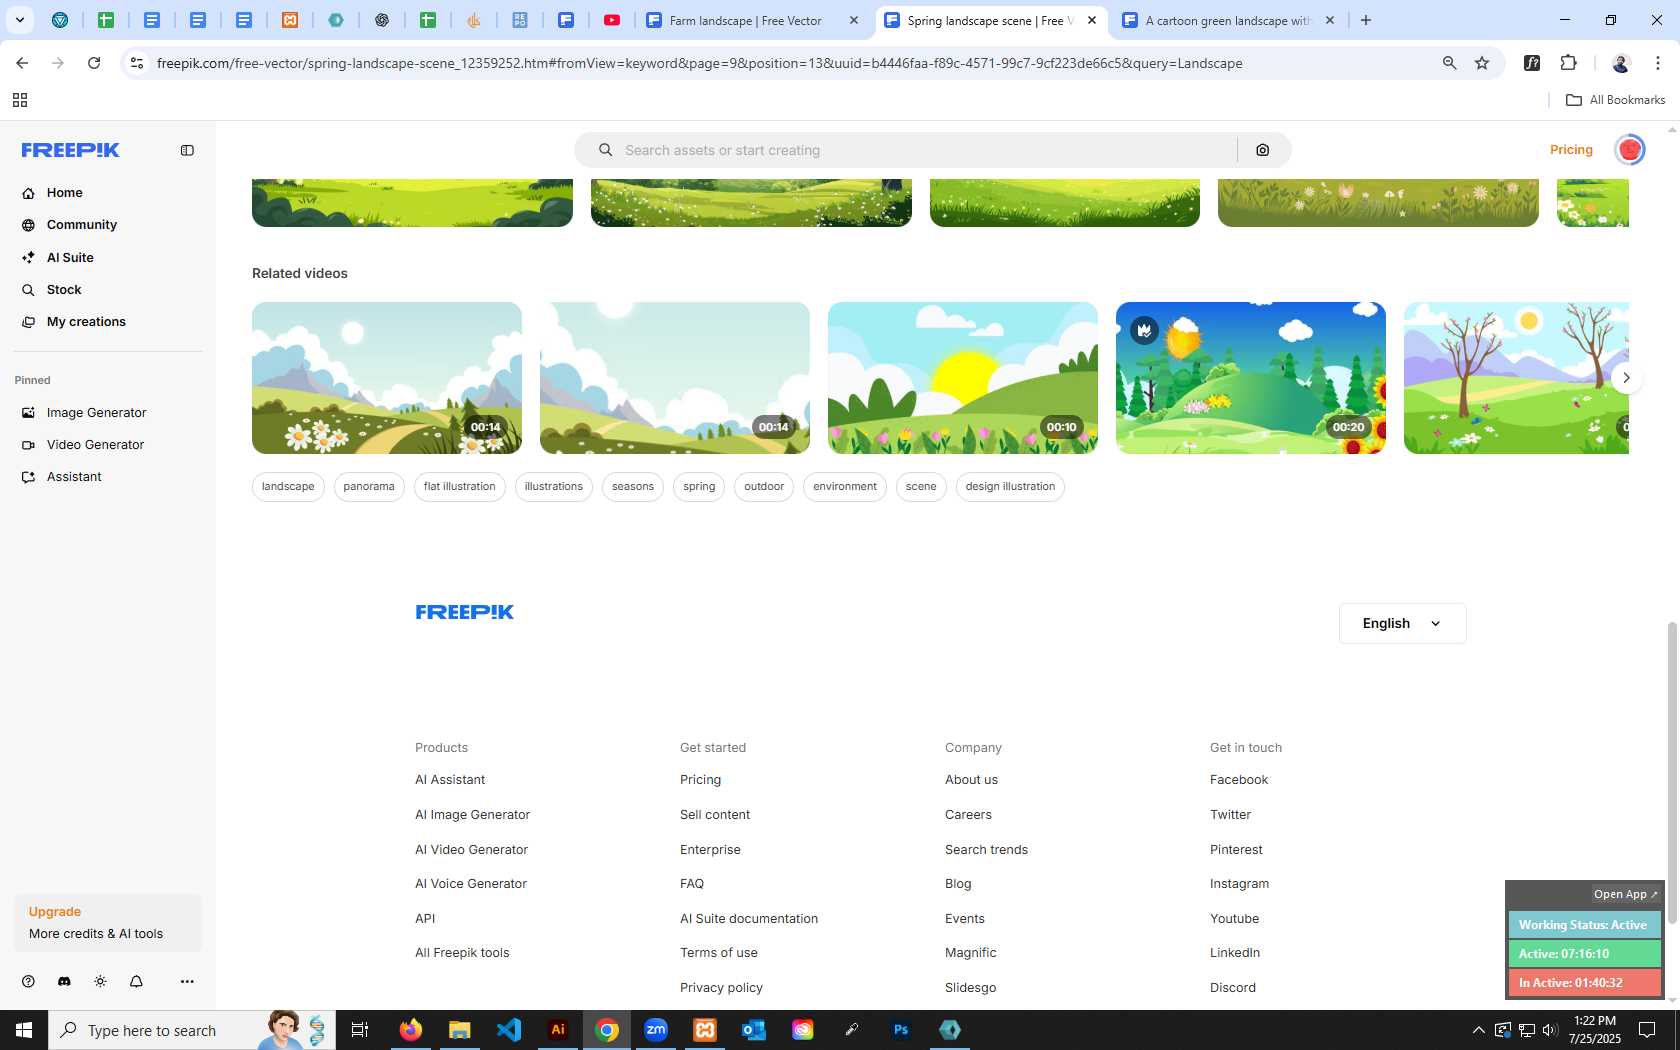Open Discord icon in sidebar footer
The image size is (1680, 1050).
click(x=64, y=981)
